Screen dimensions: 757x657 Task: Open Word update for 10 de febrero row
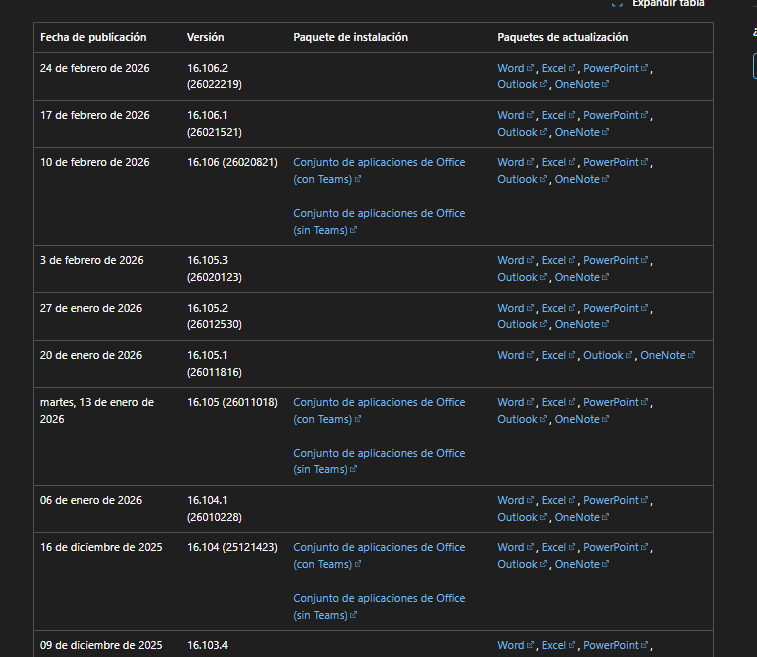[x=516, y=162]
